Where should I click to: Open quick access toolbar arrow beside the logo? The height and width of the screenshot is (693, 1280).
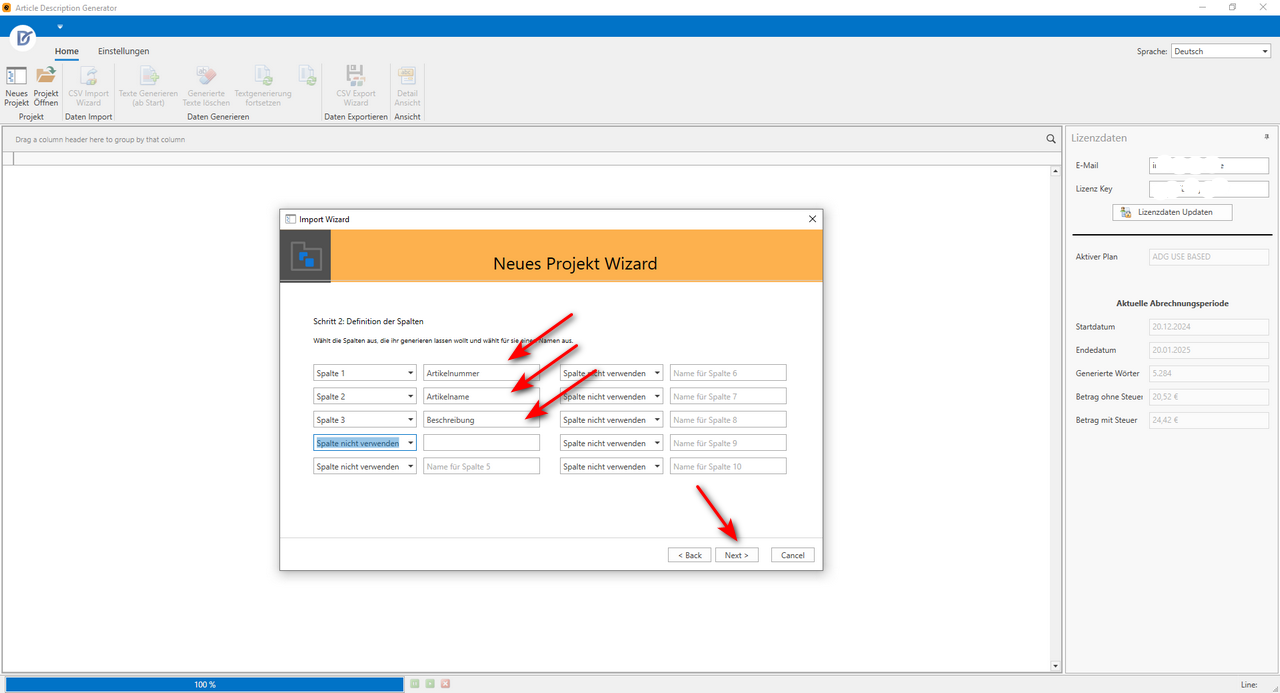(x=60, y=26)
